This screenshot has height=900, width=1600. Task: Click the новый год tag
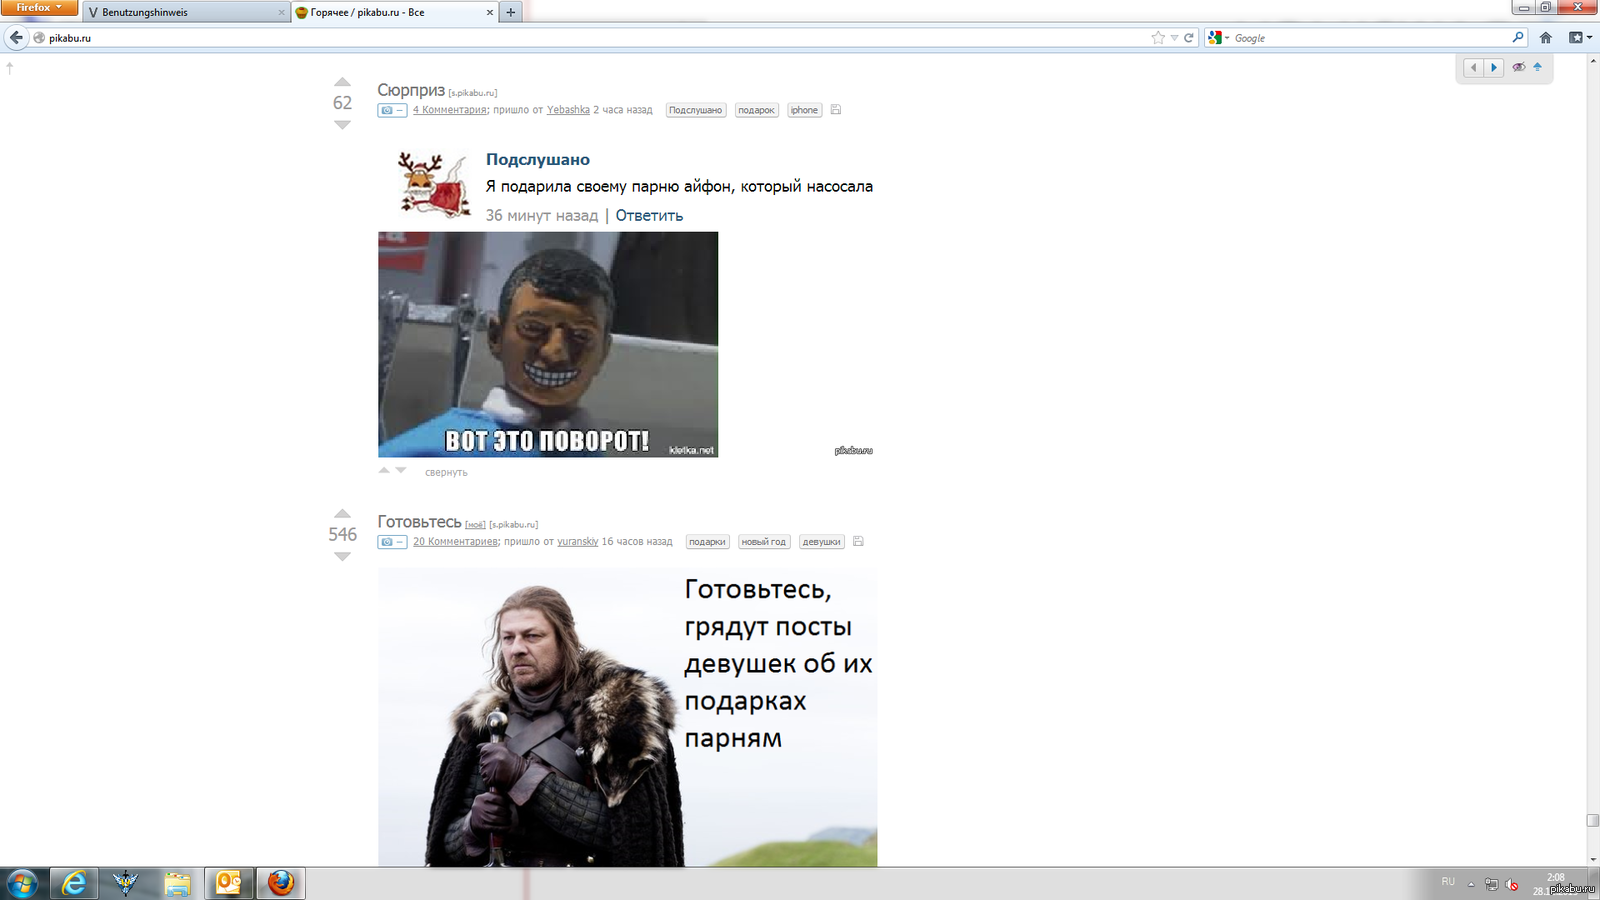[763, 542]
